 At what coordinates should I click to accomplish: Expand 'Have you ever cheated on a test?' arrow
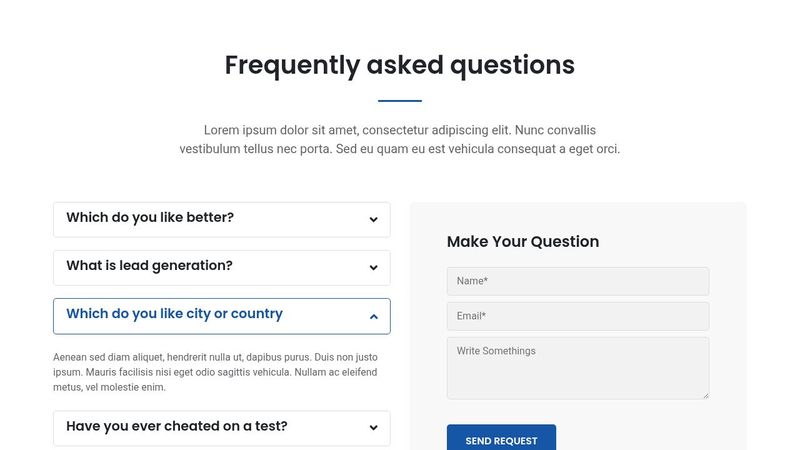[x=373, y=428]
